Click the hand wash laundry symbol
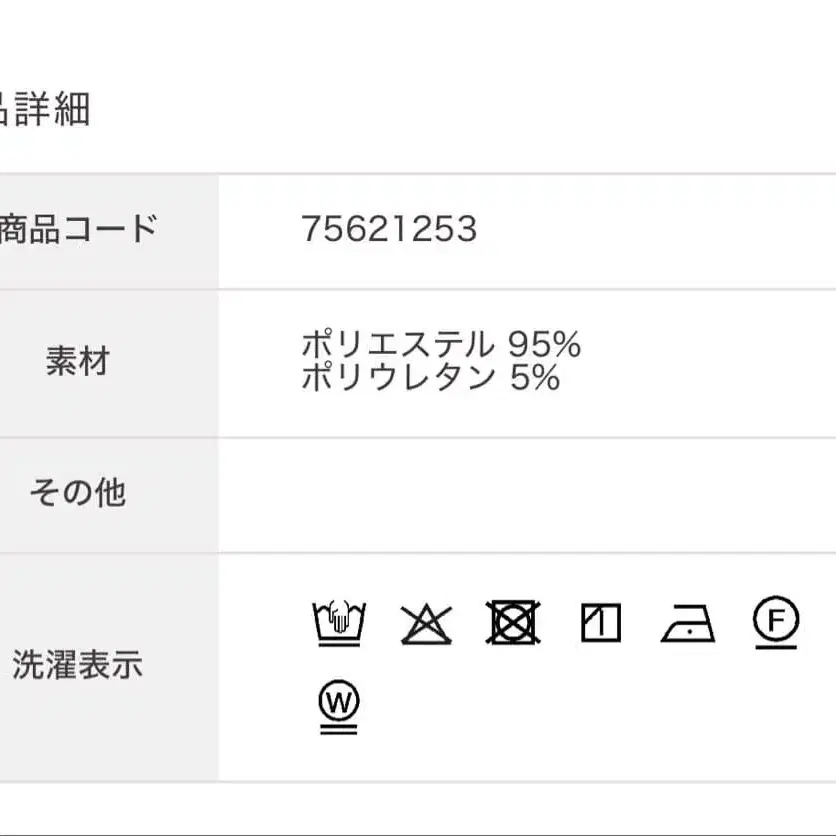Viewport: 836px width, 836px height. click(339, 624)
